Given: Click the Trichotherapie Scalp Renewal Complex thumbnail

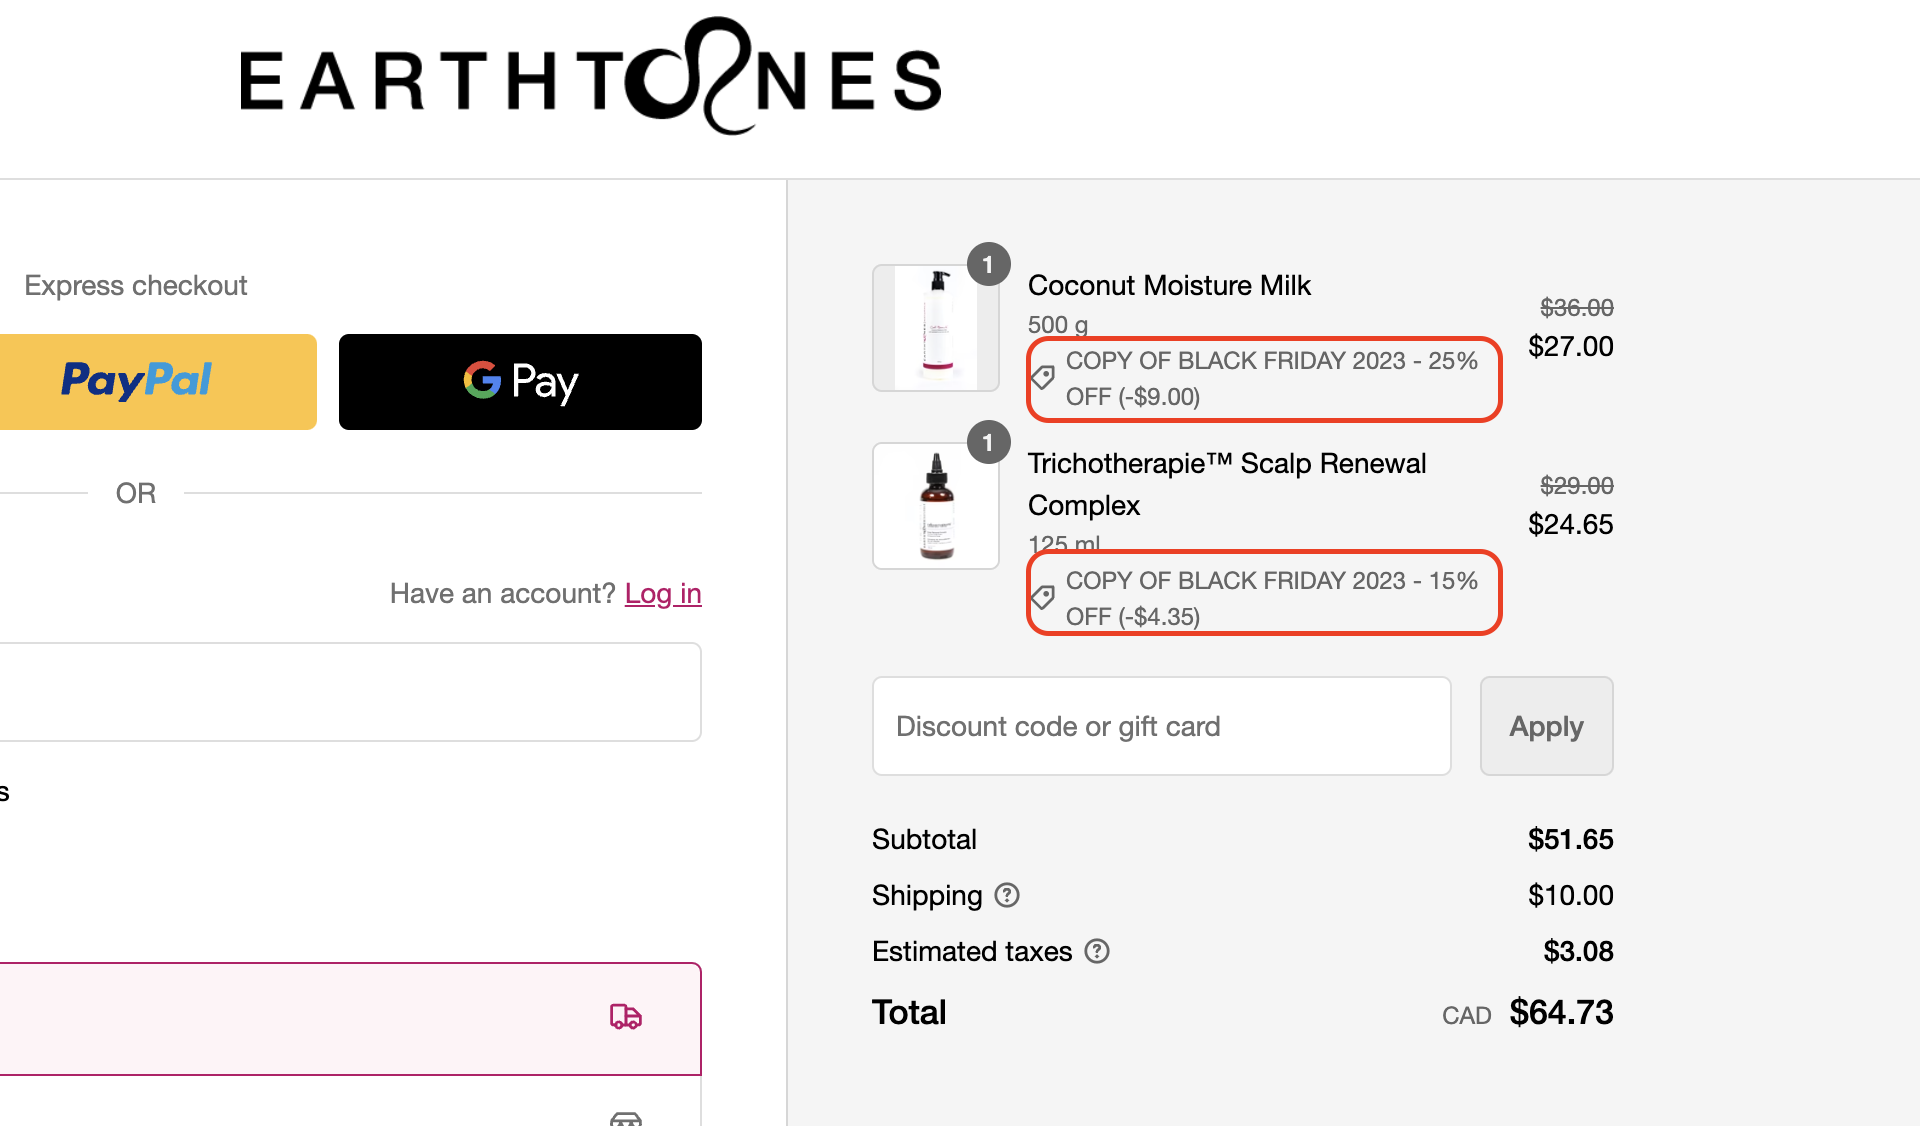Looking at the screenshot, I should (936, 506).
